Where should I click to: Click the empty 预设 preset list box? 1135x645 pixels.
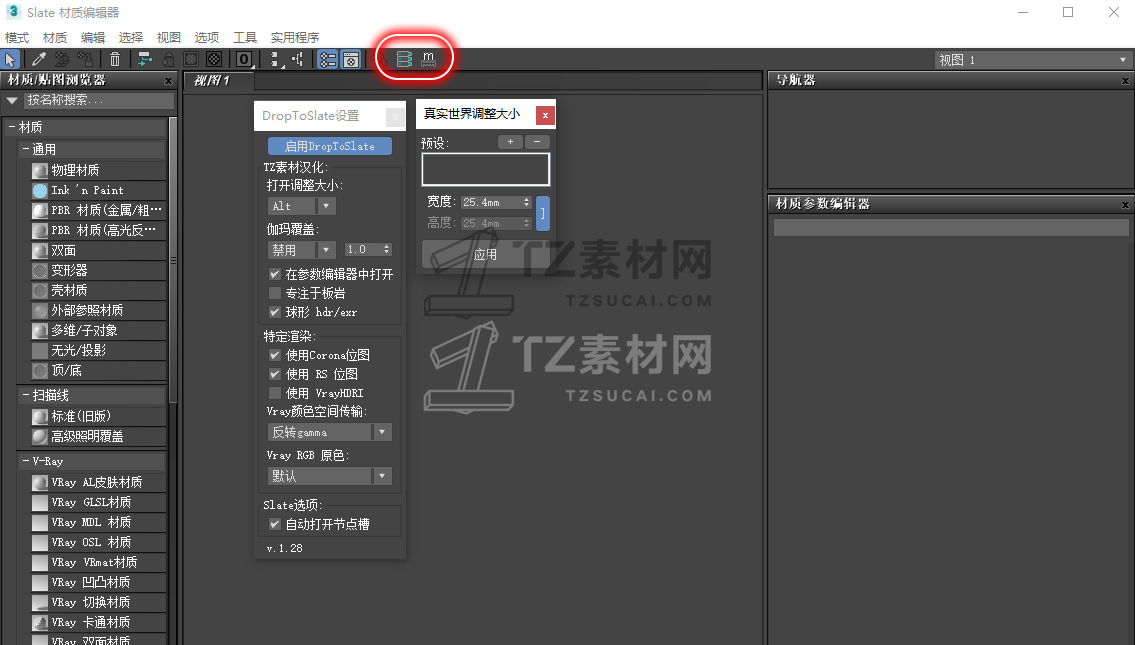486,169
